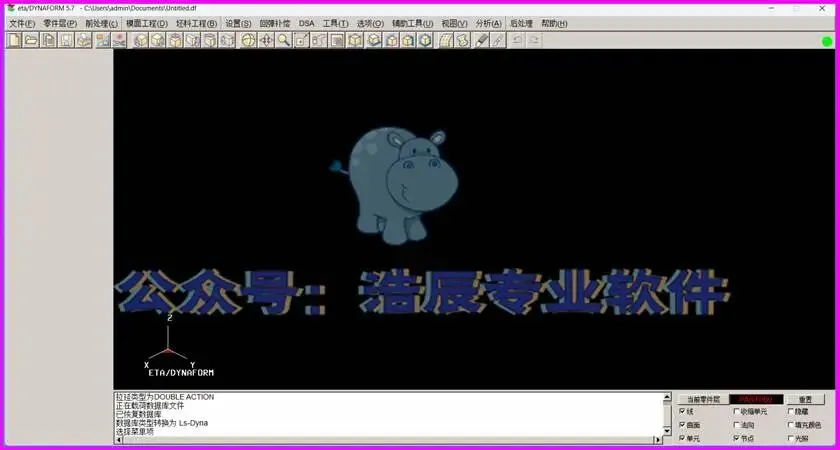The width and height of the screenshot is (840, 450).
Task: Open the 模面工程(D) menu
Action: [147, 24]
